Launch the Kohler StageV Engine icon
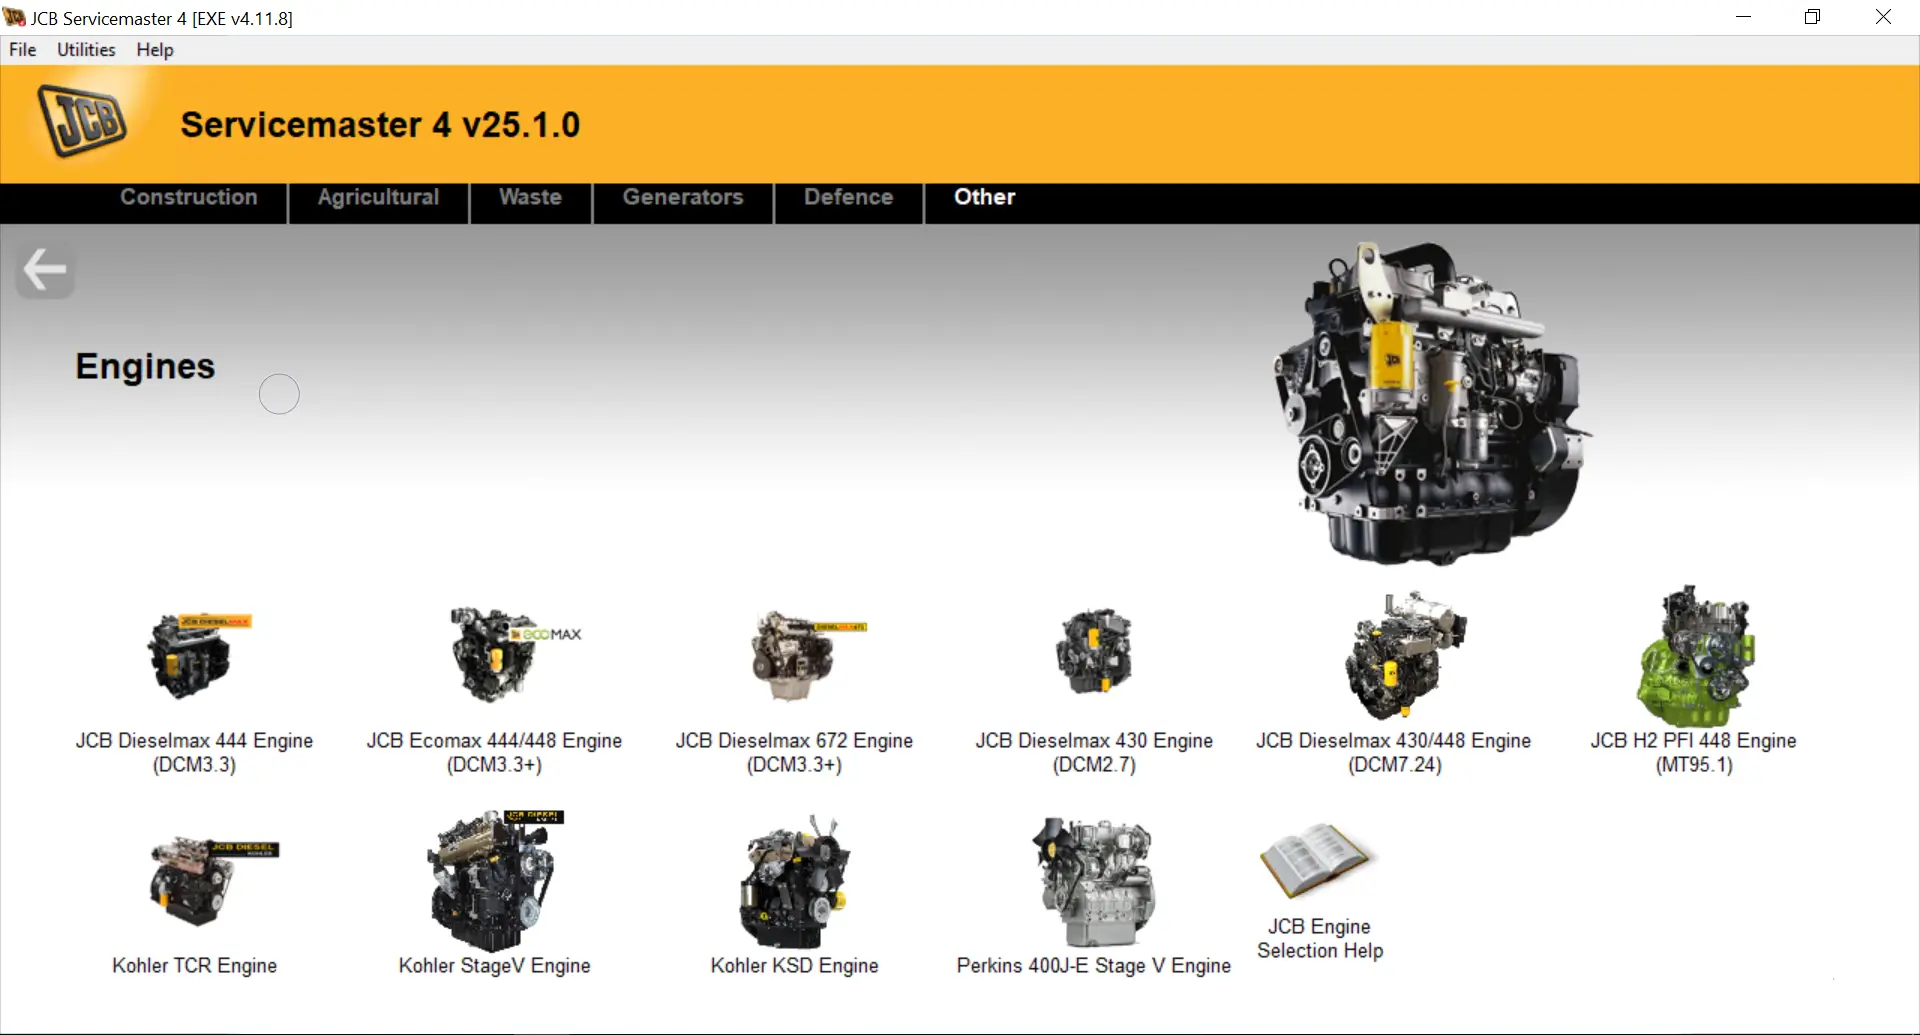 pos(494,881)
